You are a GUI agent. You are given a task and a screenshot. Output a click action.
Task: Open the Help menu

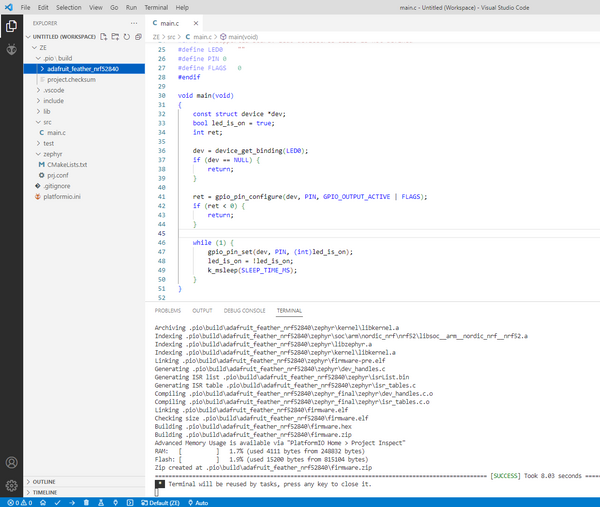click(182, 7)
